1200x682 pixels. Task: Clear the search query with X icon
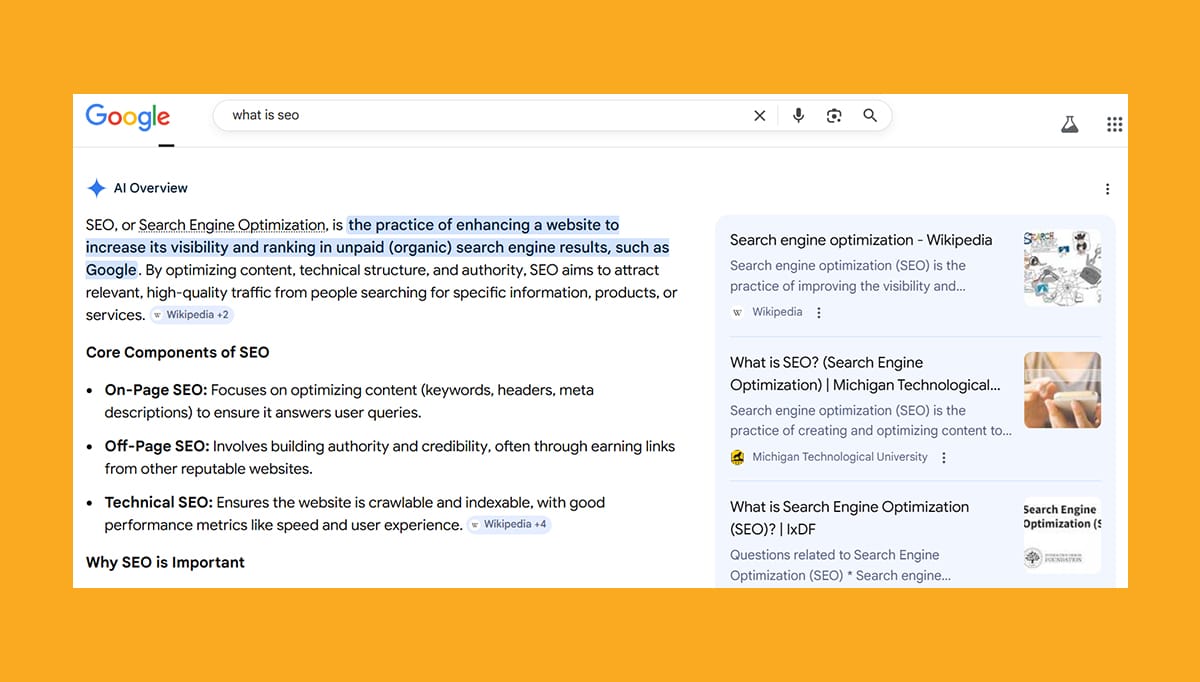760,116
